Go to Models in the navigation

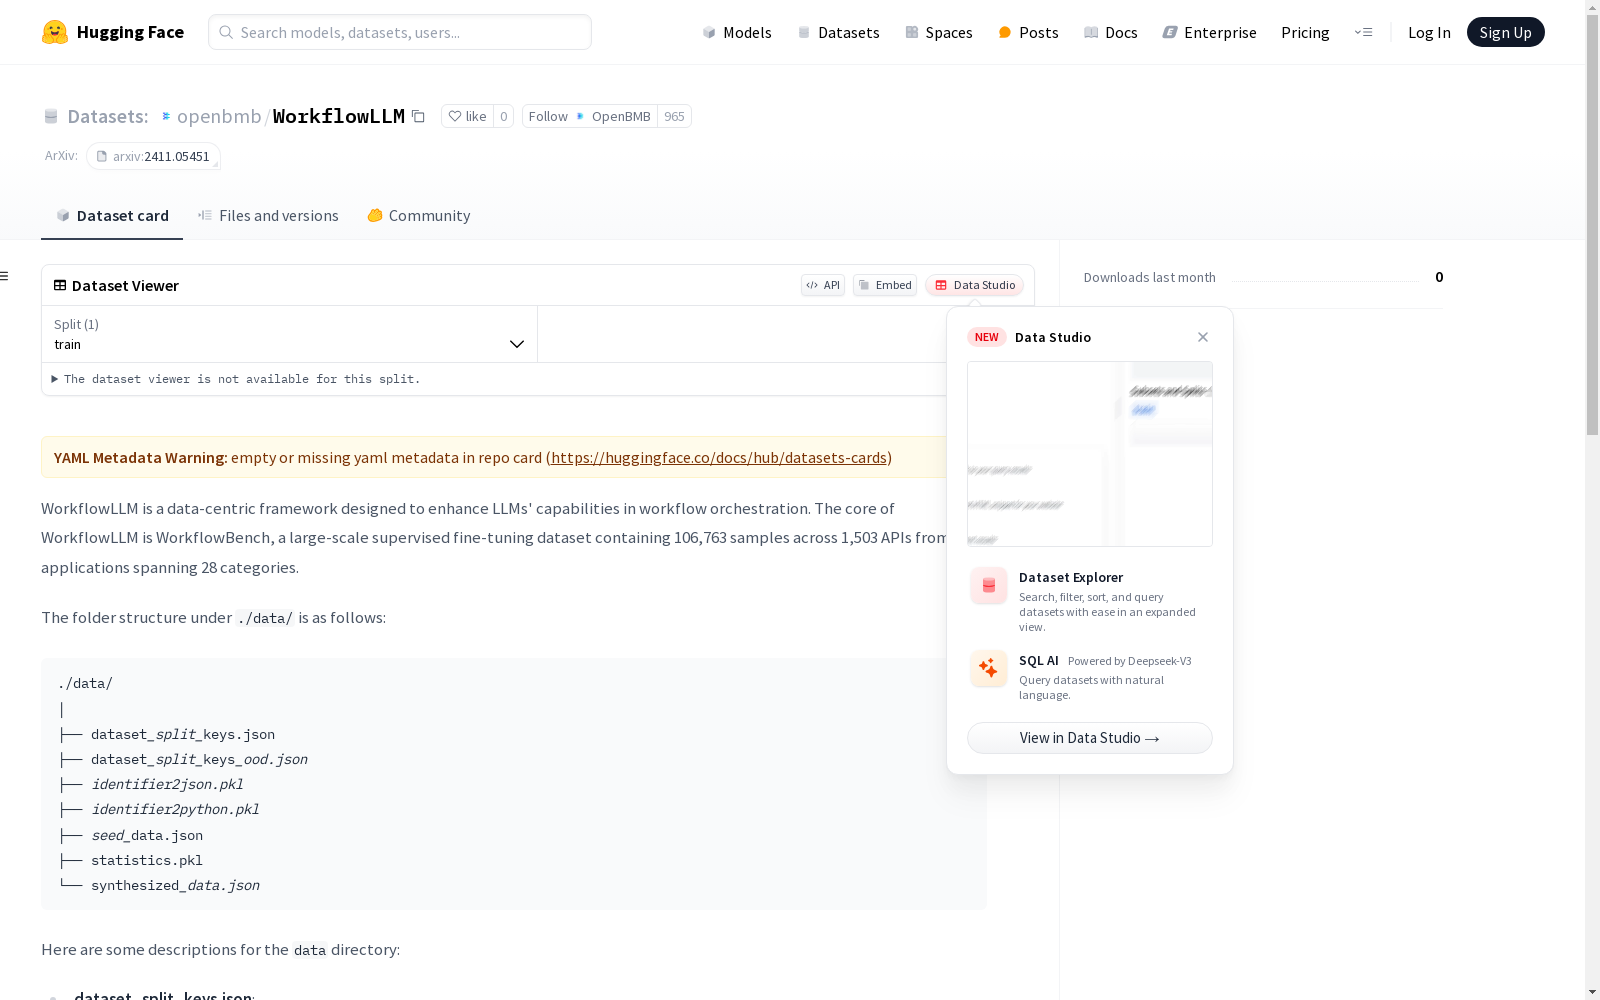coord(737,32)
